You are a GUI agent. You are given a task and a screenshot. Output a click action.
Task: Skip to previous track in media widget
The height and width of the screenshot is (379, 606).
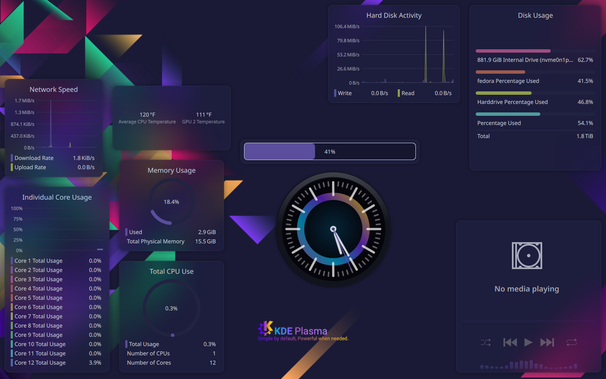[510, 342]
